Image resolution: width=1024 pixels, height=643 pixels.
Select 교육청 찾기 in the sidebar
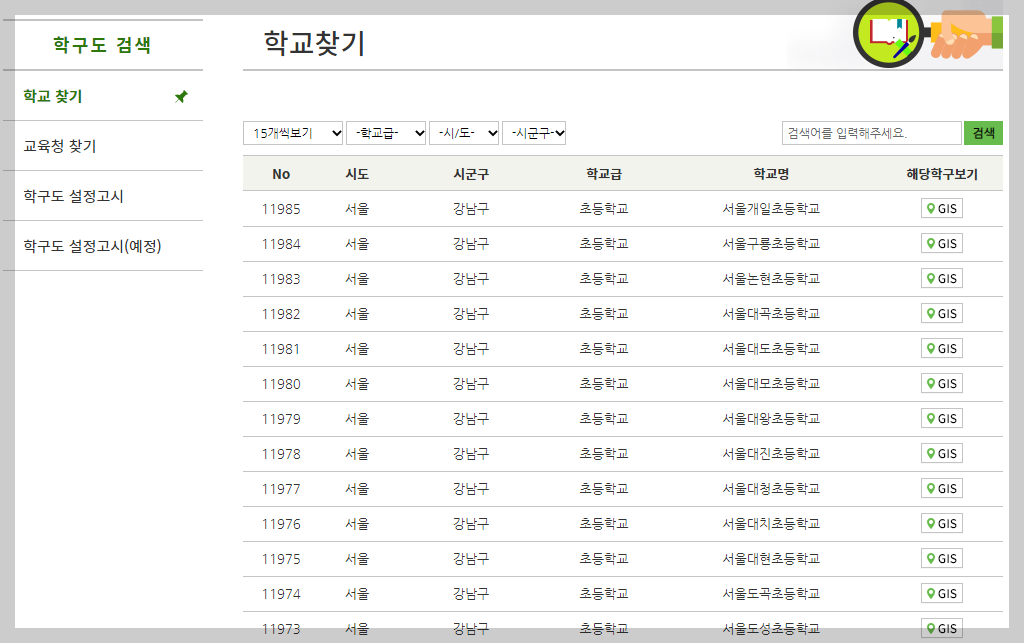(60, 146)
